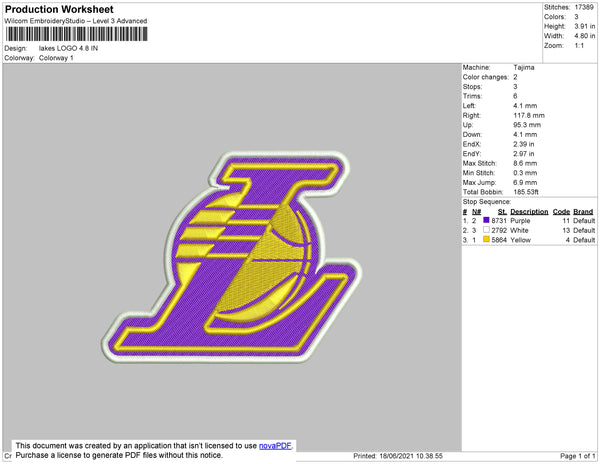Open the novaPDF link
The height and width of the screenshot is (464, 600).
275,446
